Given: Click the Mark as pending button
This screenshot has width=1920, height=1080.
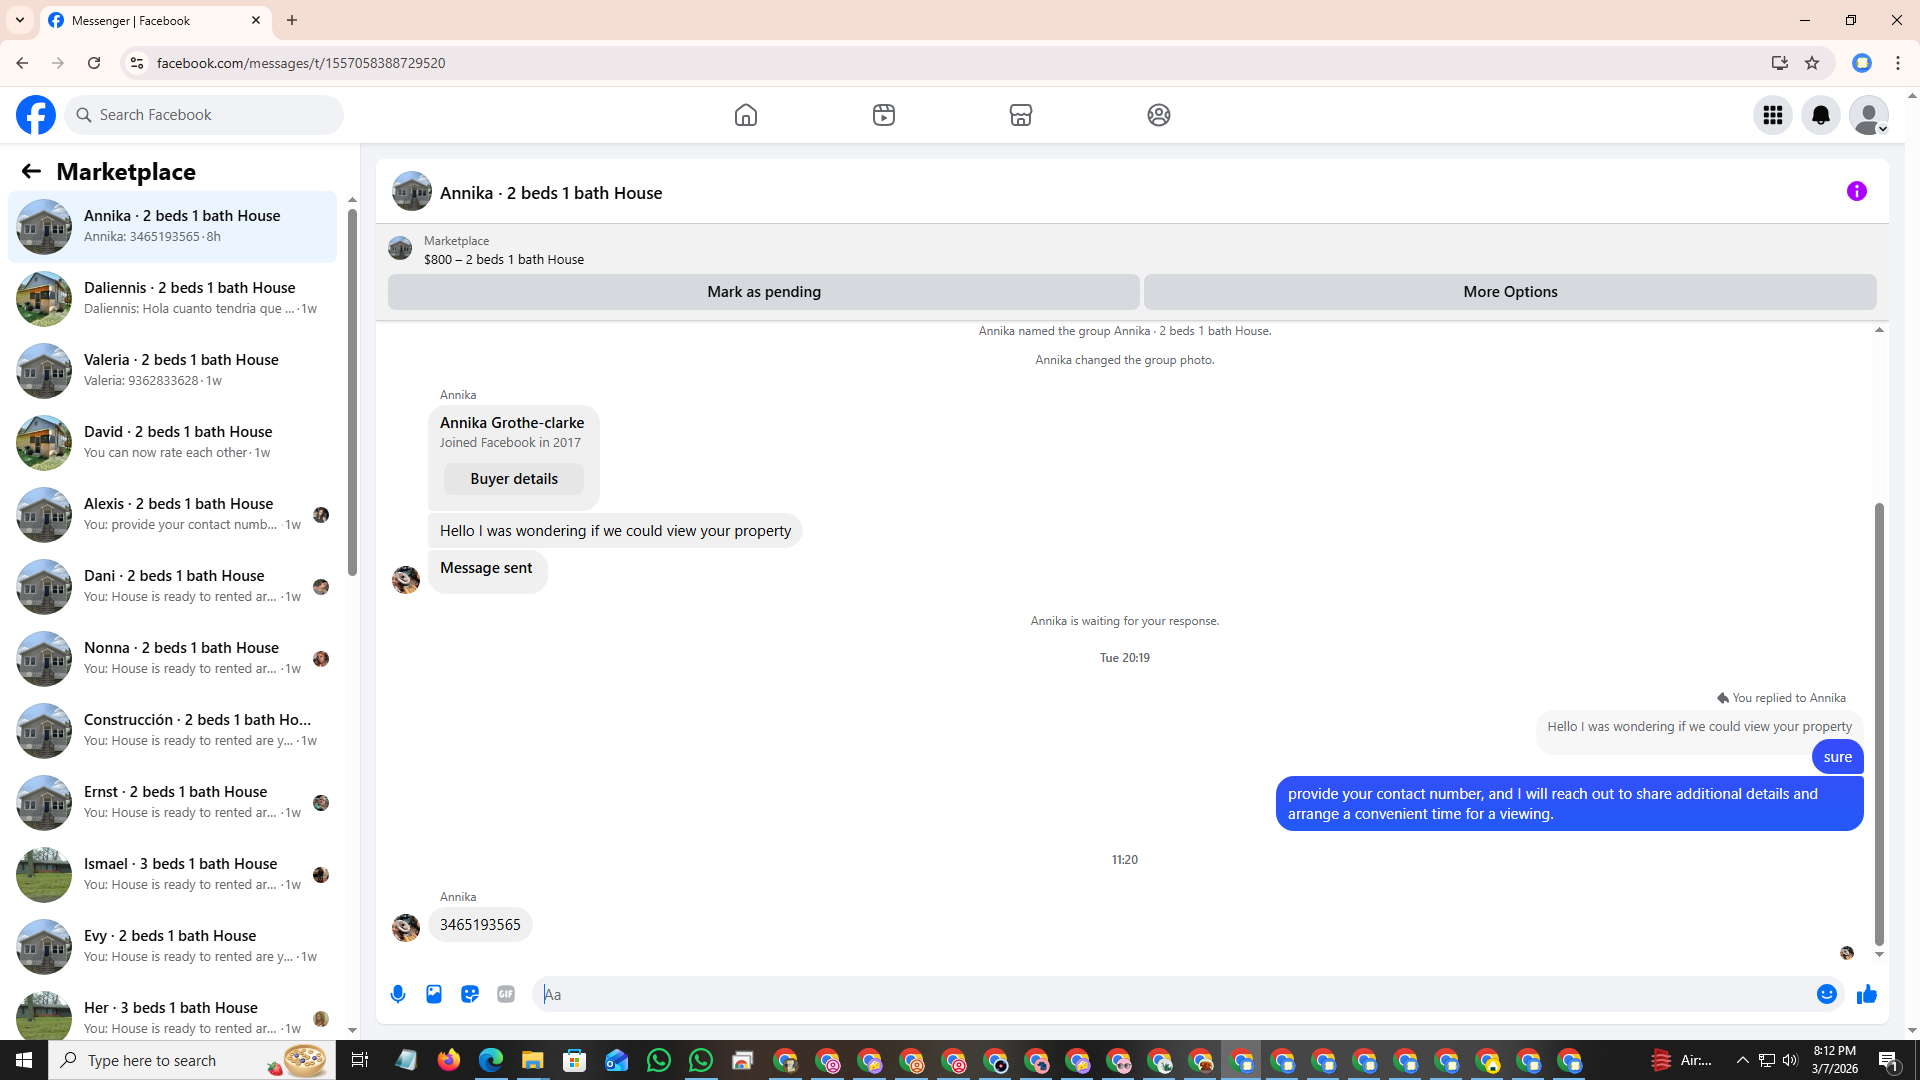Looking at the screenshot, I should pyautogui.click(x=764, y=292).
